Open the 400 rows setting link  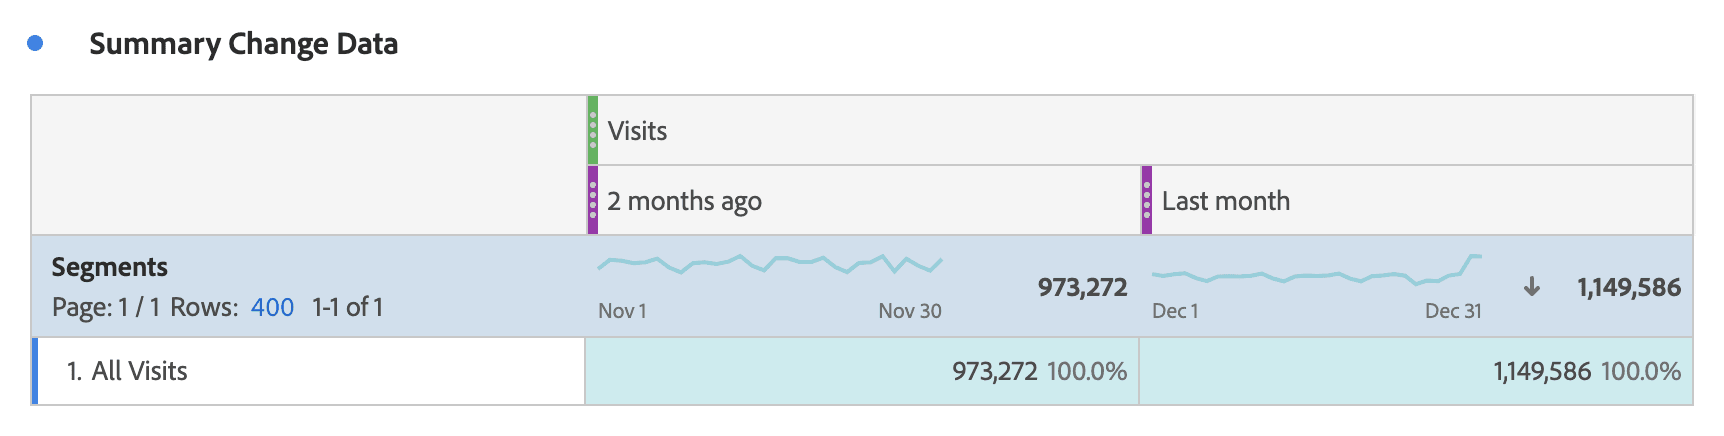[272, 307]
